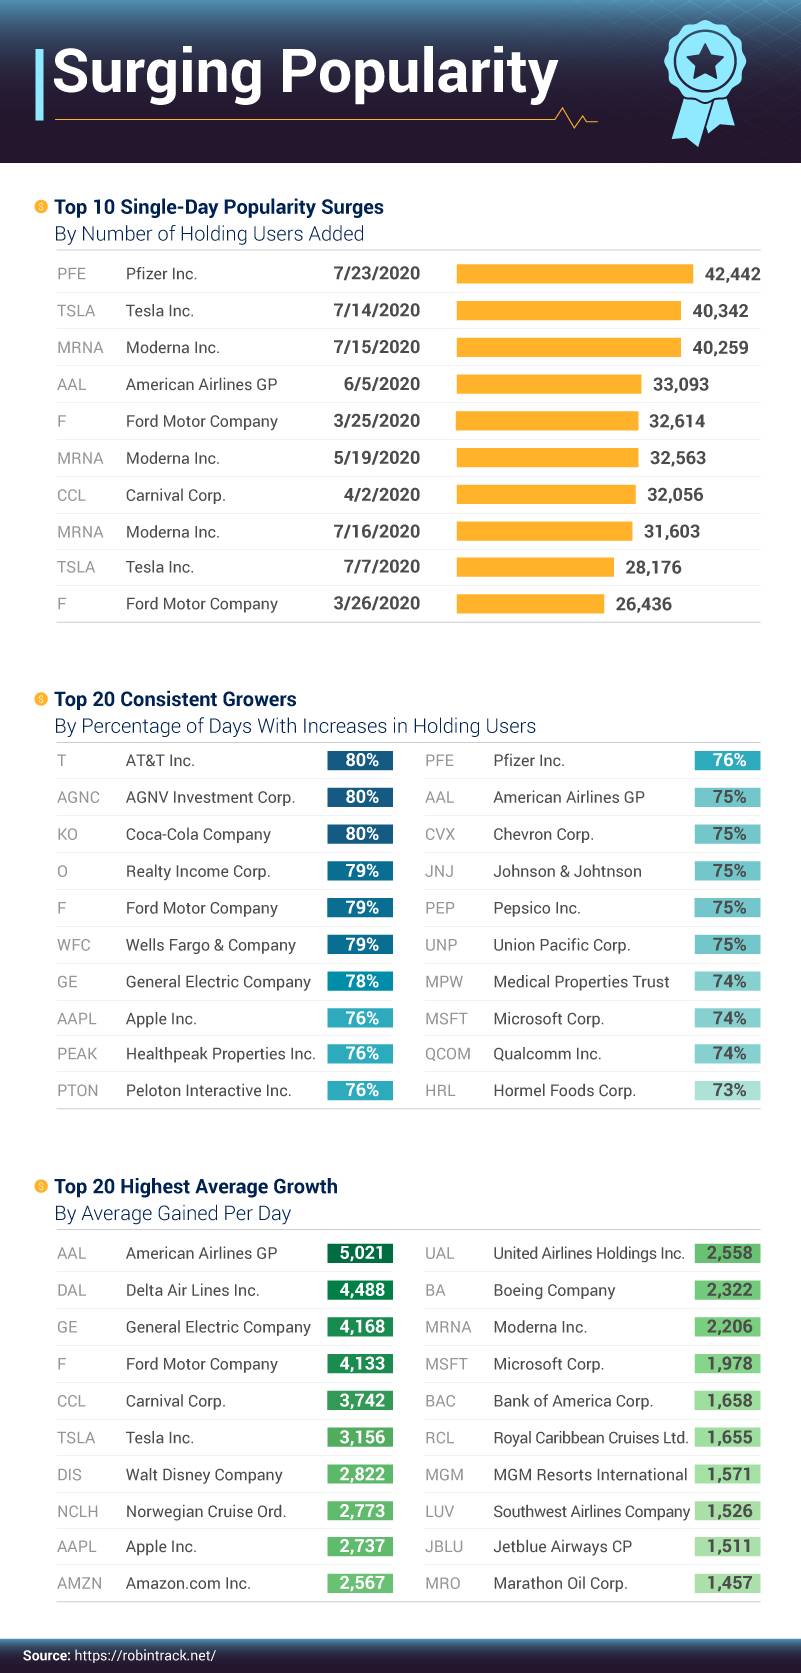Select the PTON ticker symbol
The height and width of the screenshot is (1673, 801).
click(78, 1090)
